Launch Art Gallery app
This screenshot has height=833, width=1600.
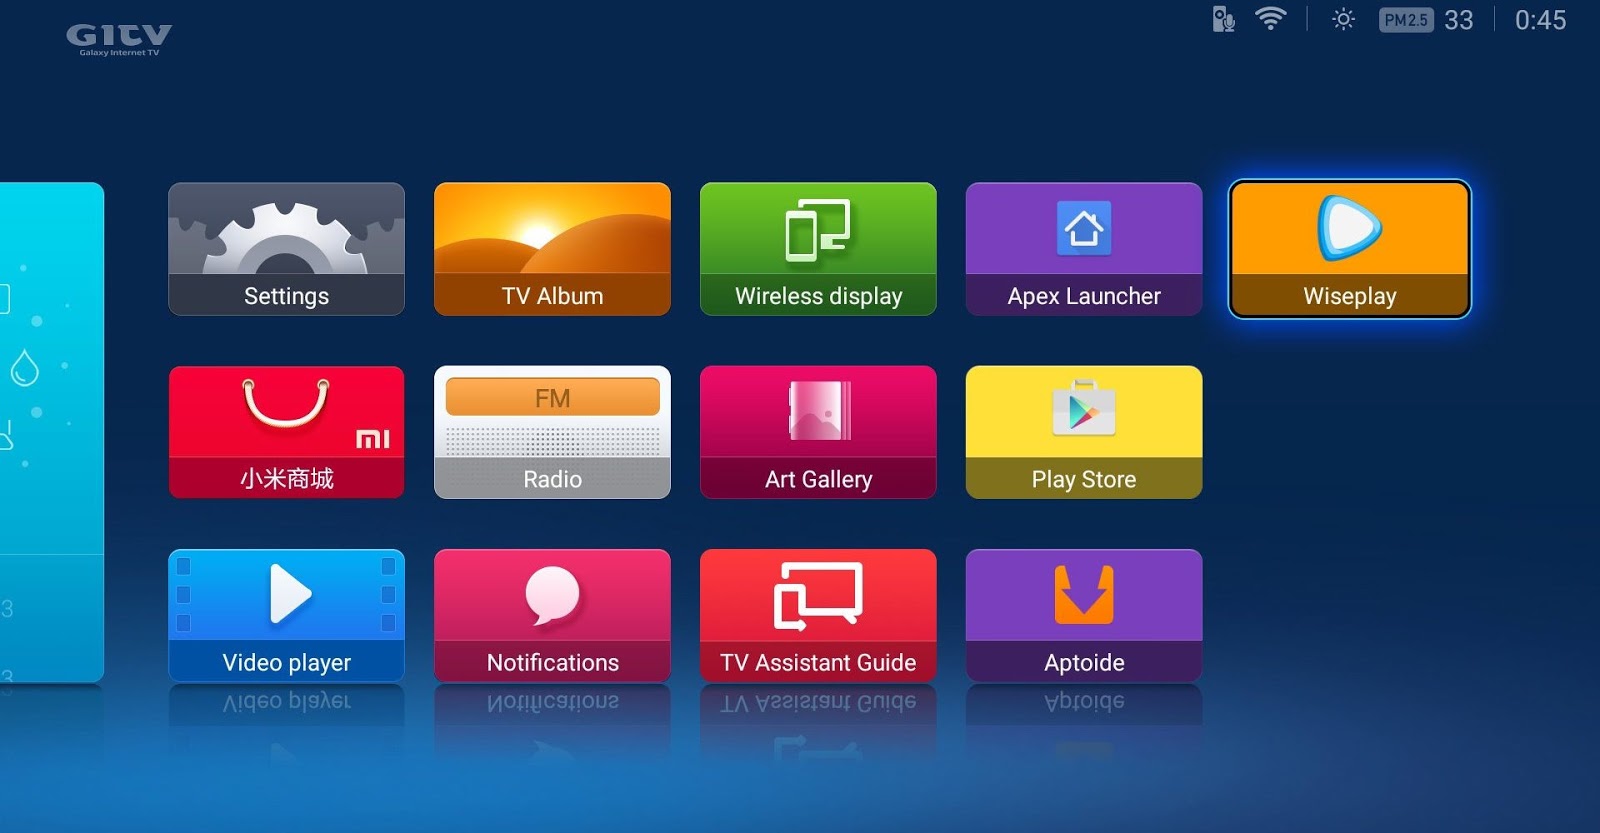pos(818,432)
